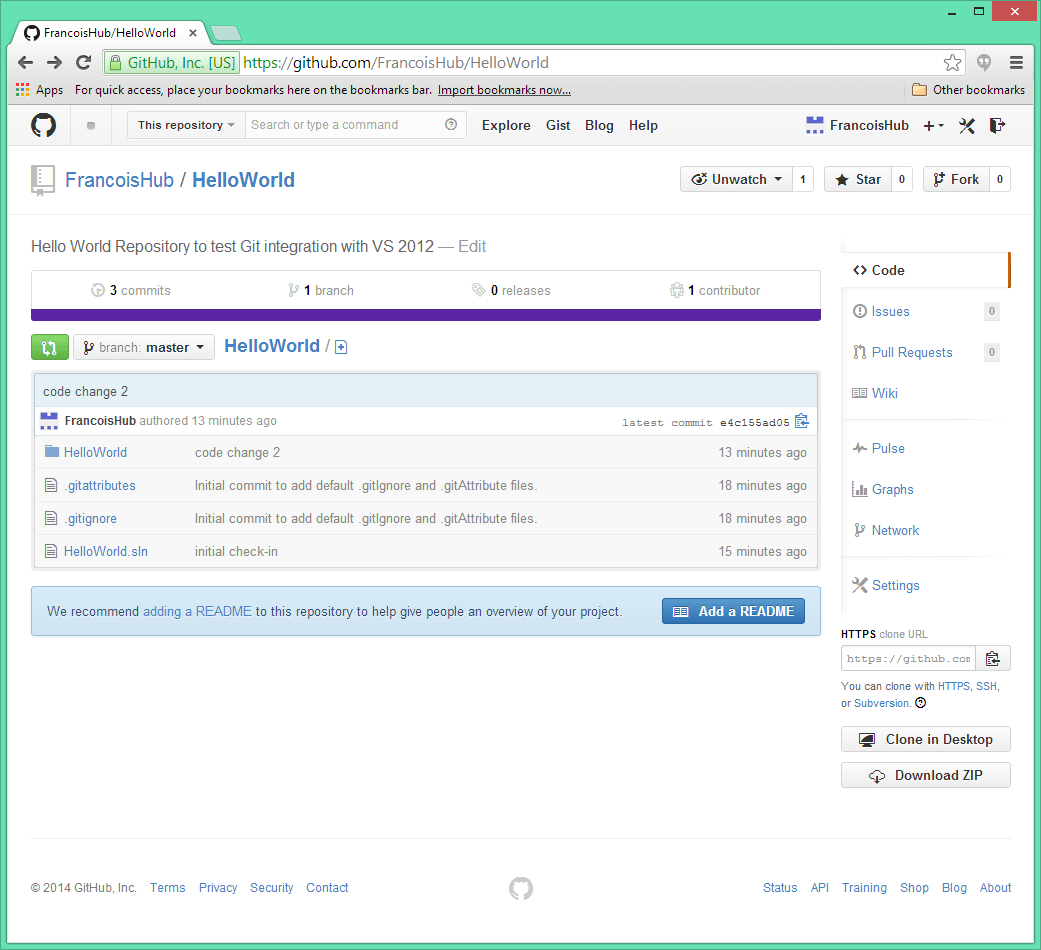This screenshot has height=950, width=1041.
Task: Click the GitHub Octocat logo in header
Action: [x=43, y=125]
